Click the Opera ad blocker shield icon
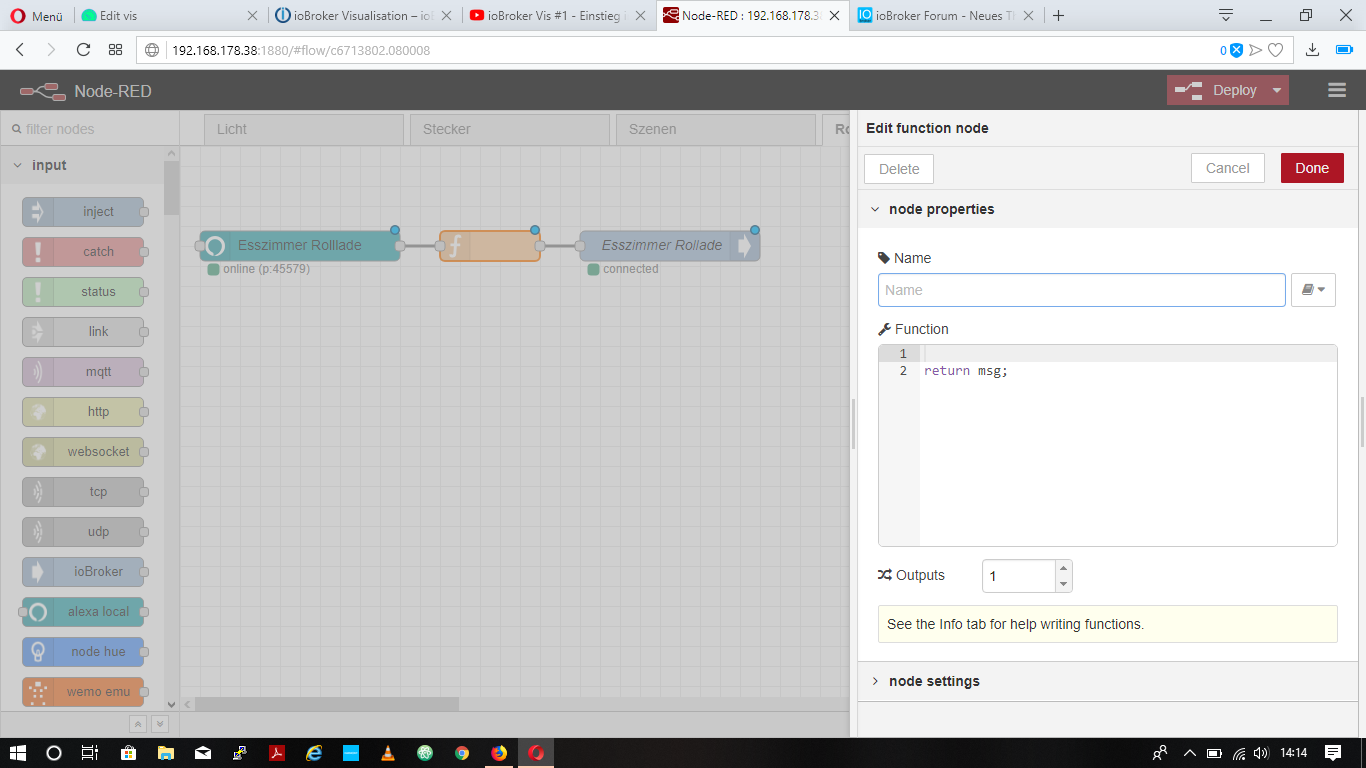Image resolution: width=1366 pixels, height=768 pixels. pyautogui.click(x=1236, y=50)
